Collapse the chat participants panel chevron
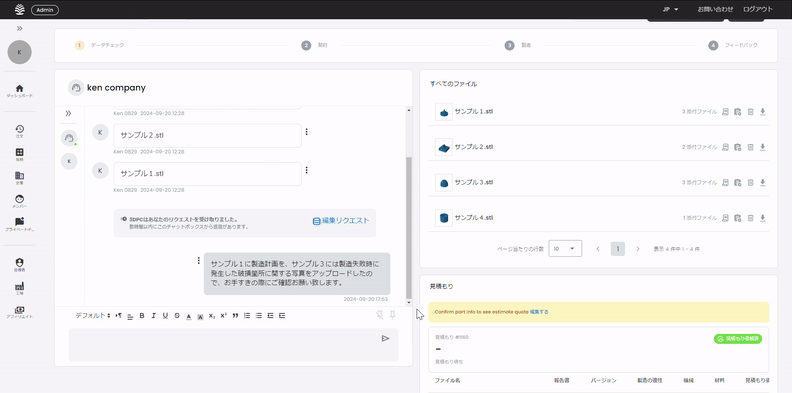 click(x=69, y=114)
